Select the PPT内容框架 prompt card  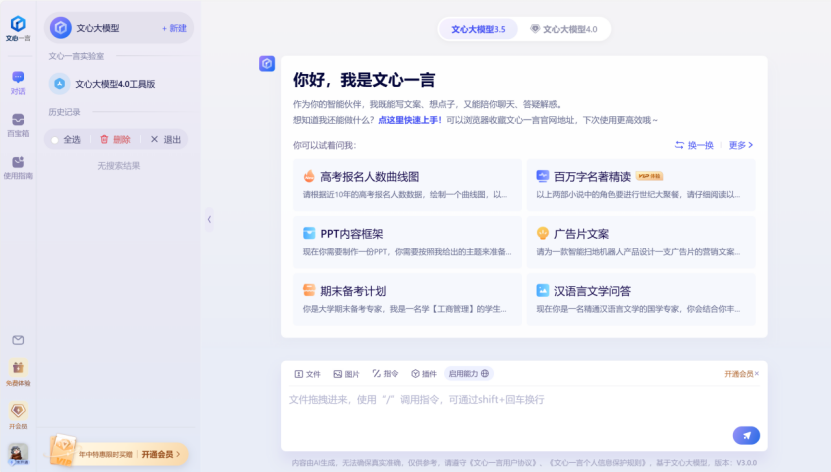(407, 242)
